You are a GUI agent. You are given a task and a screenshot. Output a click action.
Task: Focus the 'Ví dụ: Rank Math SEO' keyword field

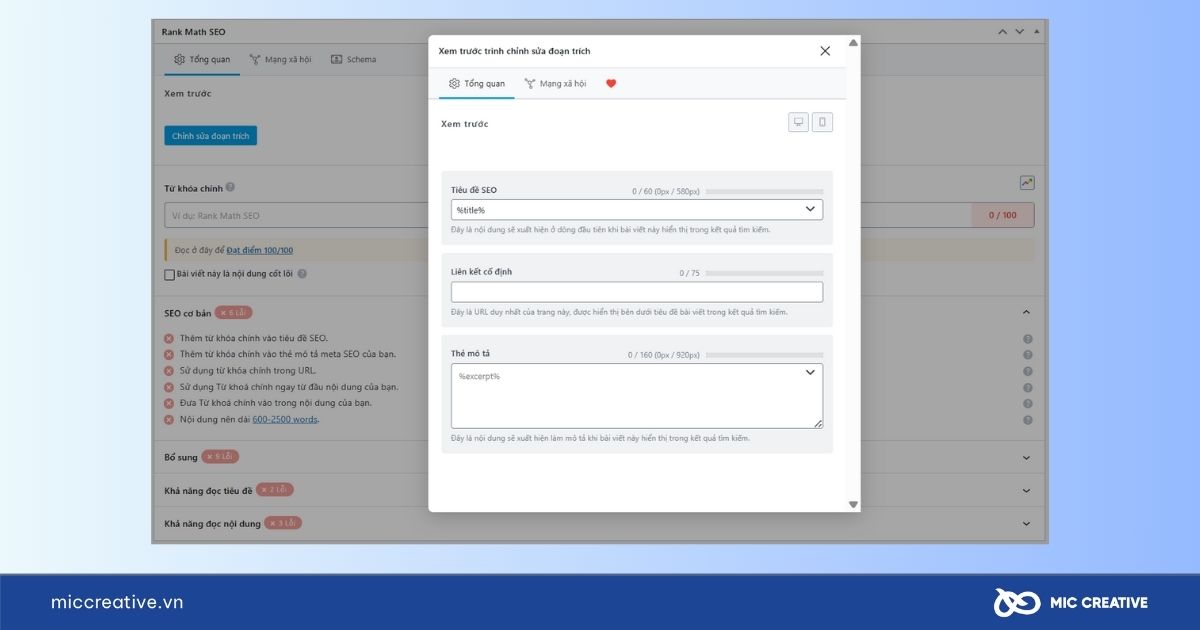tap(567, 215)
